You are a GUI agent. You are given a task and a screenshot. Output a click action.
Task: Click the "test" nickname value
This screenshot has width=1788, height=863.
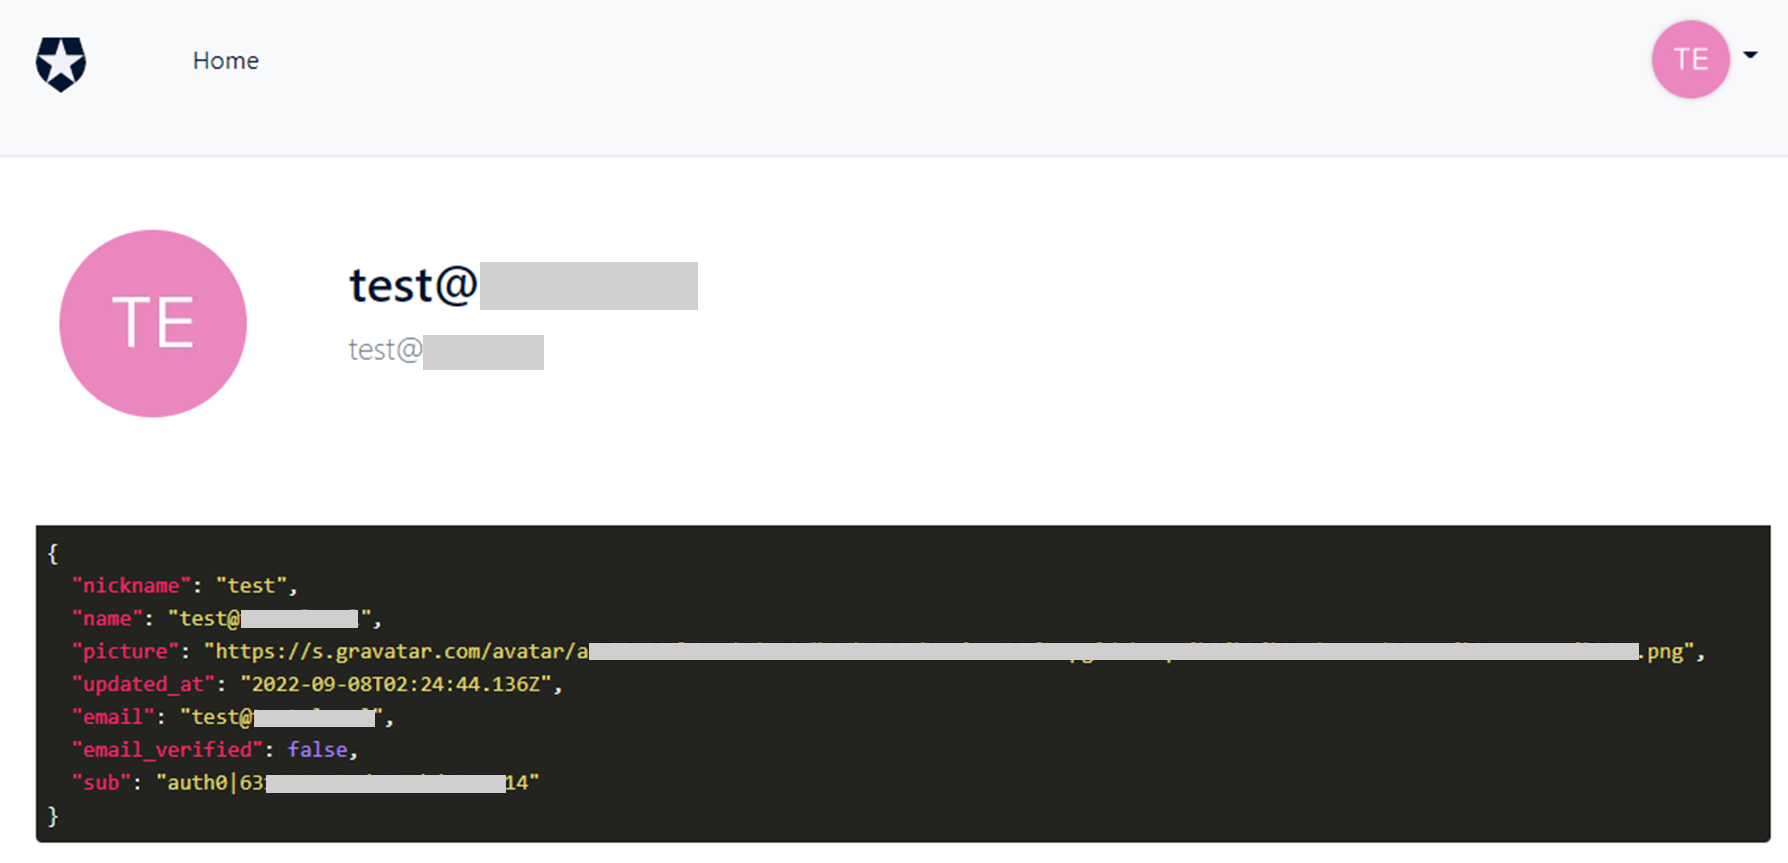[251, 585]
